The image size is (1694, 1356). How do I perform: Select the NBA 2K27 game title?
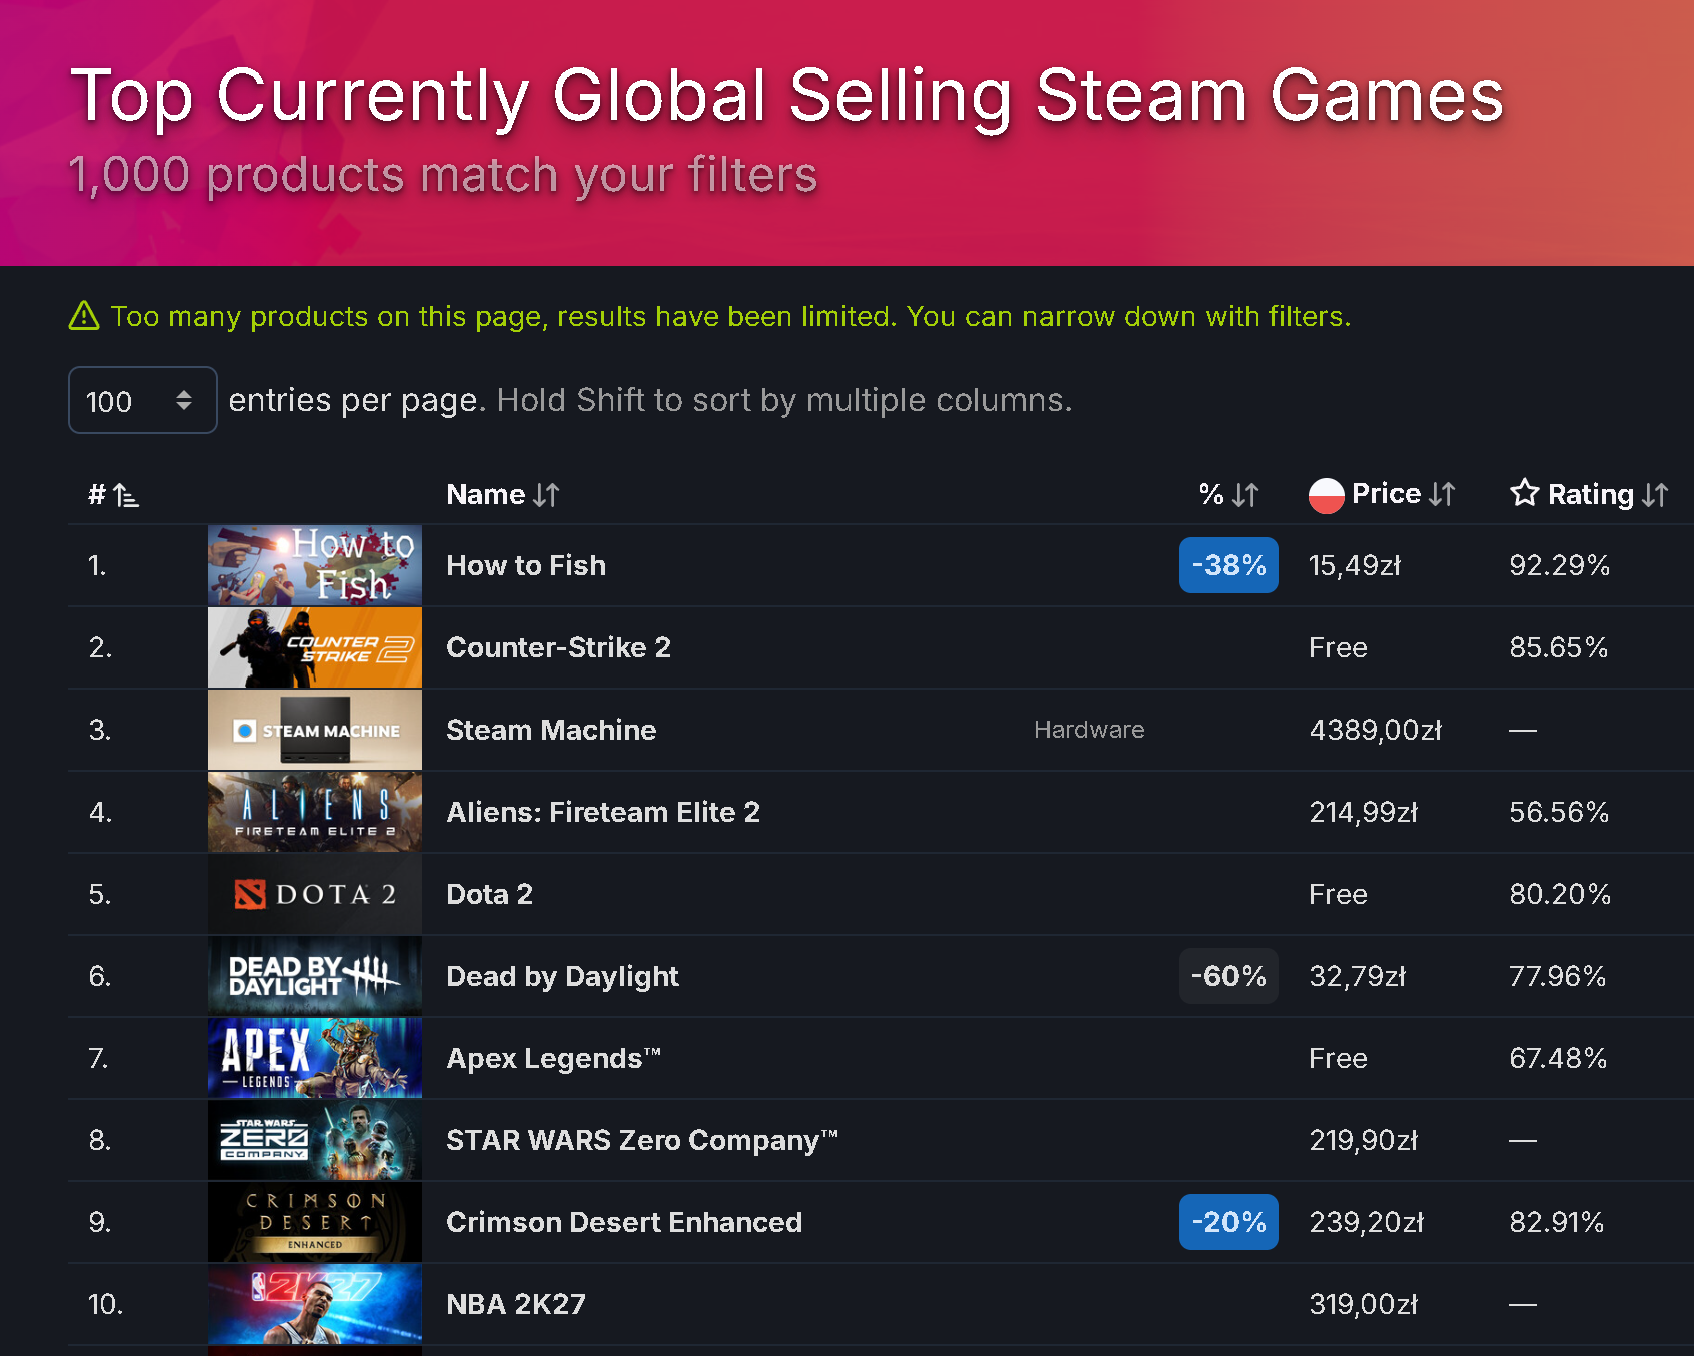click(516, 1304)
